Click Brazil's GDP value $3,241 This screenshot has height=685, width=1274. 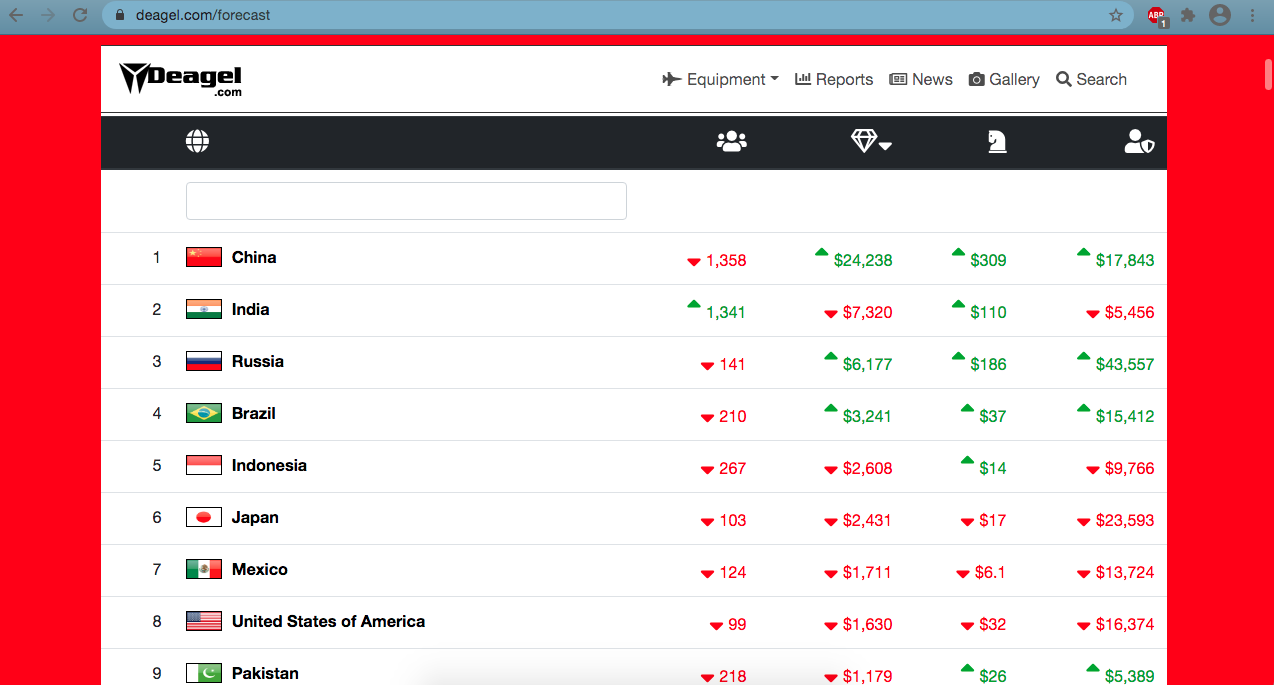(868, 417)
